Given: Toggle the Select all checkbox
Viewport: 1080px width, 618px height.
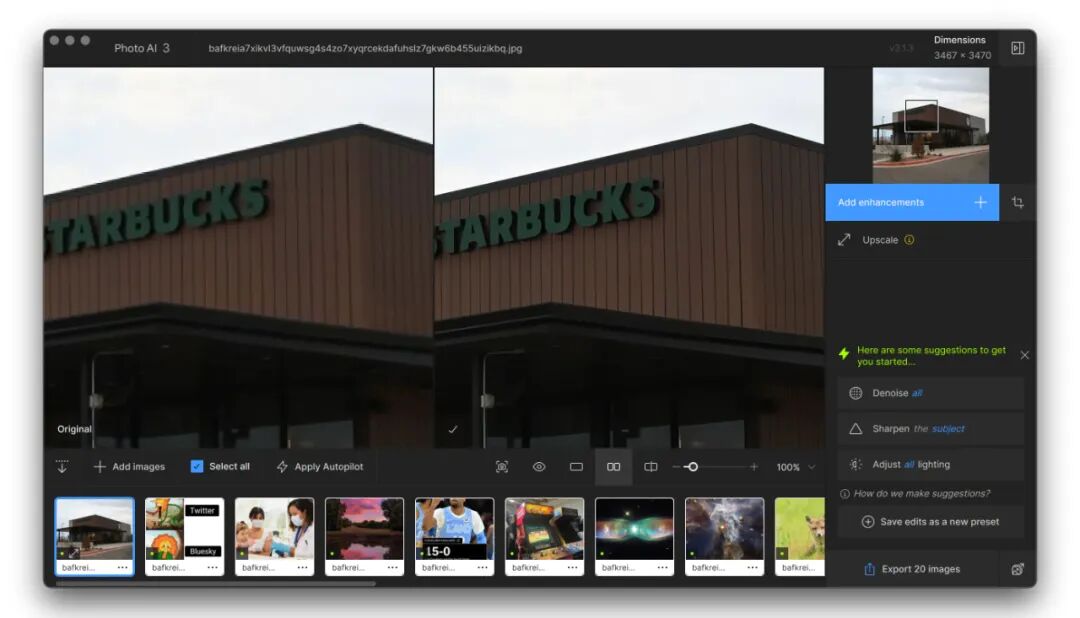Looking at the screenshot, I should (x=197, y=466).
